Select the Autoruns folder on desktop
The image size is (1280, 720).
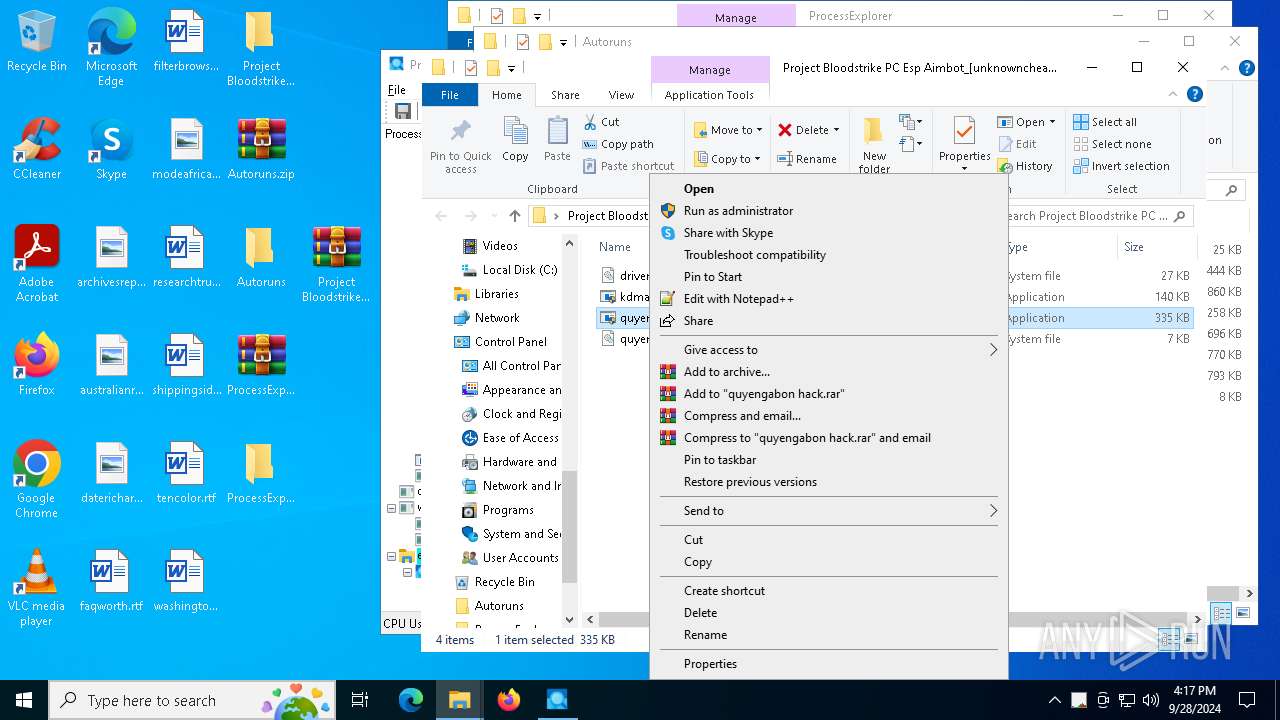pyautogui.click(x=261, y=257)
